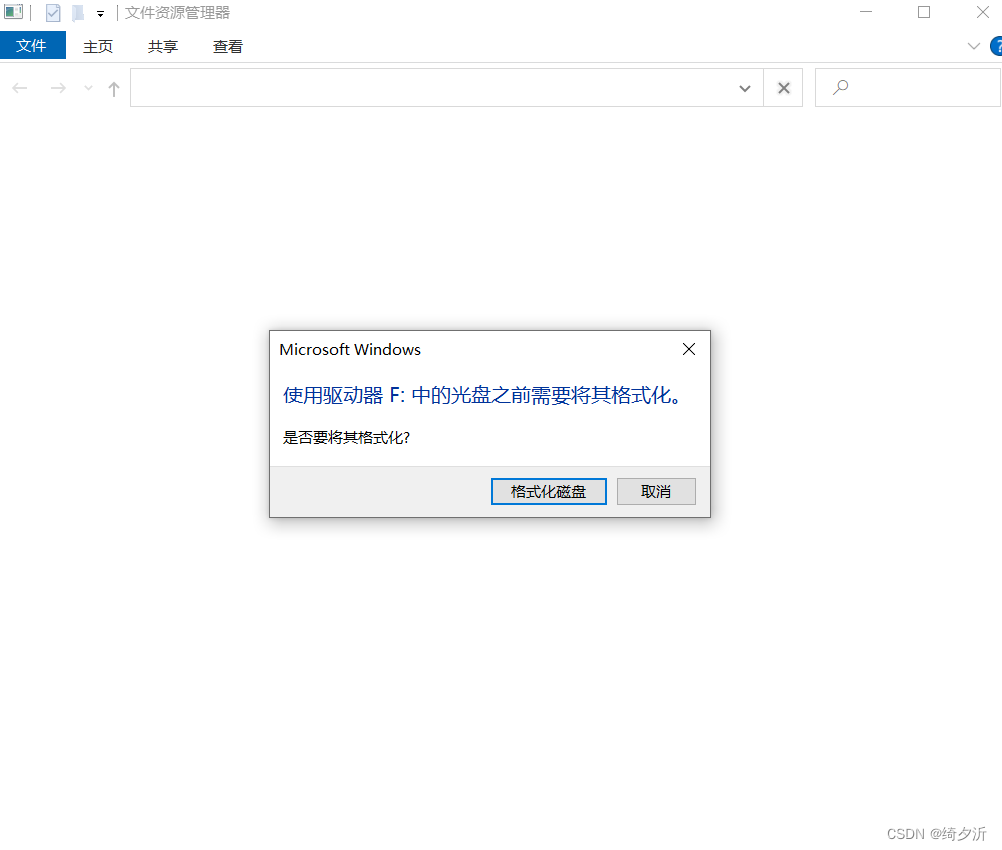1002x850 pixels.
Task: Click the File Explorer window icon
Action: click(x=13, y=12)
